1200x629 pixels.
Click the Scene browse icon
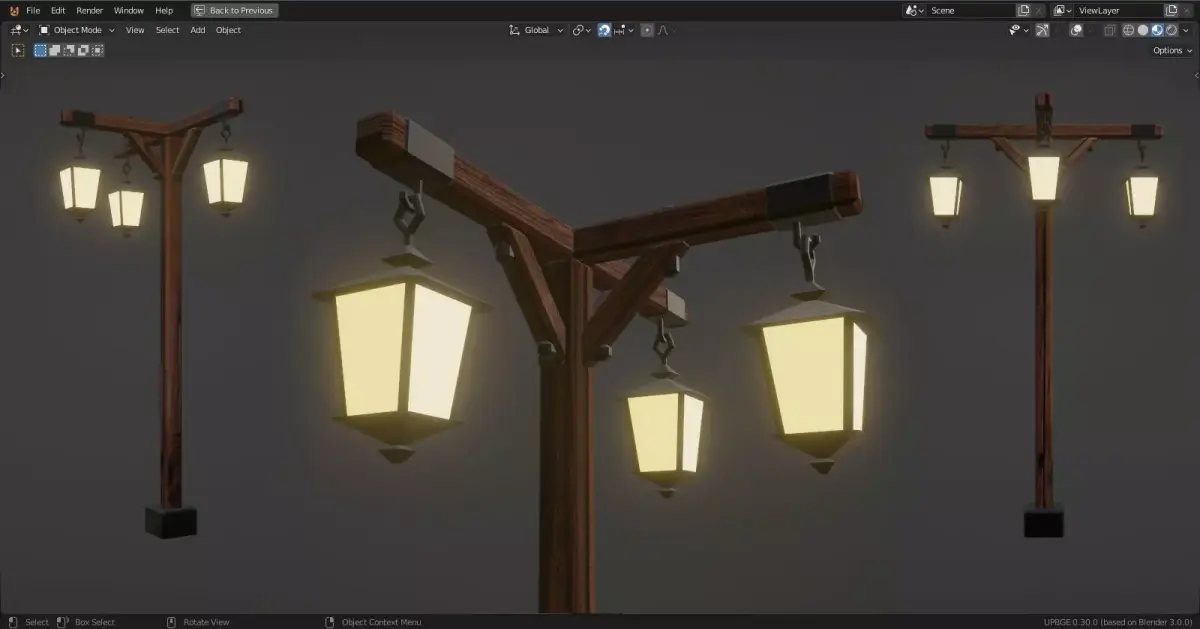click(914, 10)
